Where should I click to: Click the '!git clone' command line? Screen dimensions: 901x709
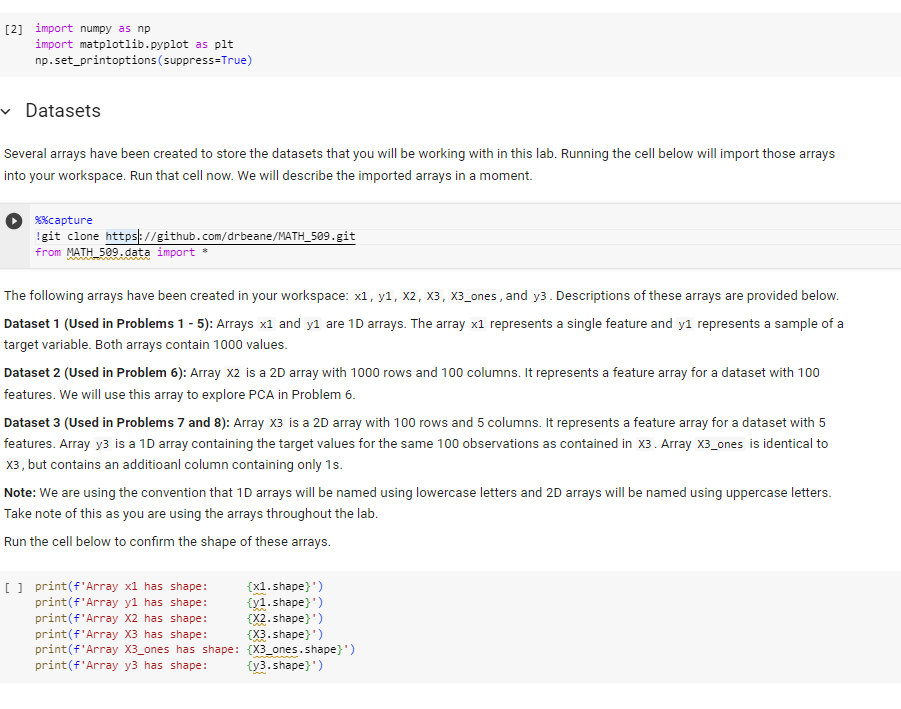pos(70,235)
